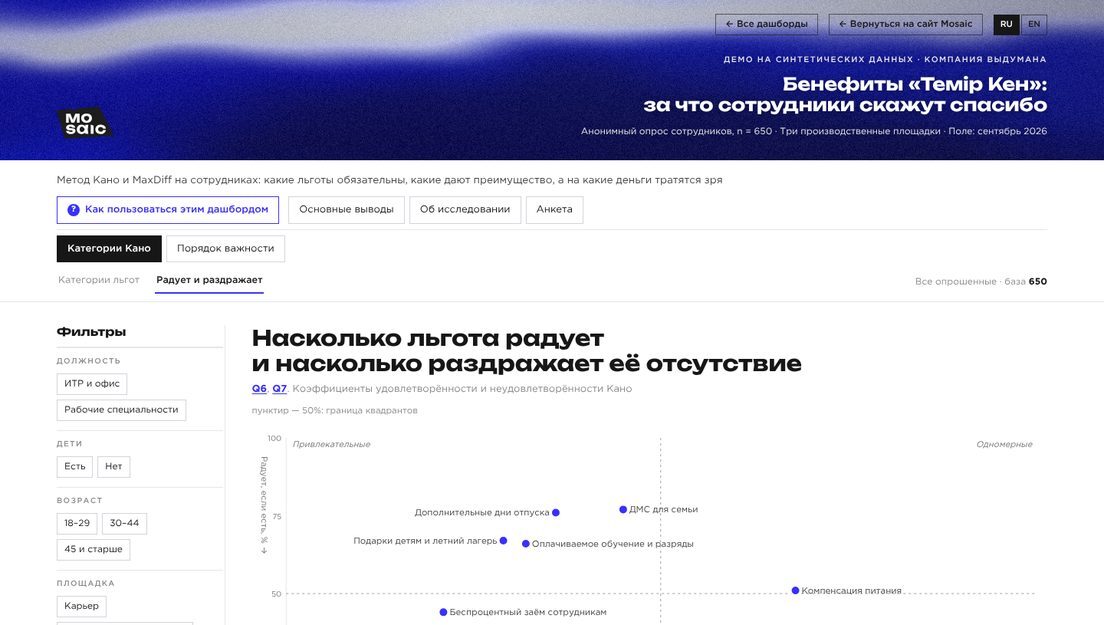
Task: Click 'Дополнительные дни отпуска' data point
Action: tap(556, 513)
